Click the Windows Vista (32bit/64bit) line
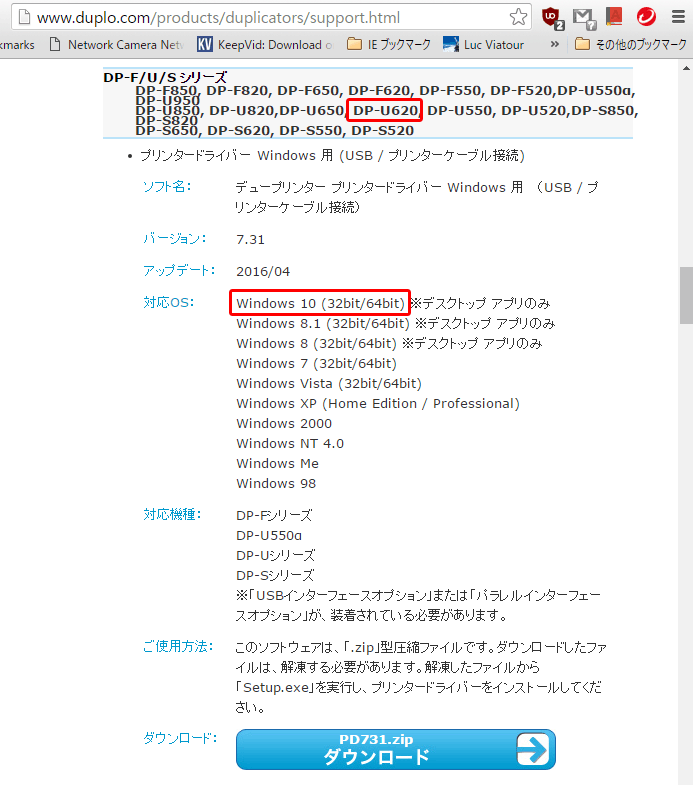693x785 pixels. tap(328, 383)
